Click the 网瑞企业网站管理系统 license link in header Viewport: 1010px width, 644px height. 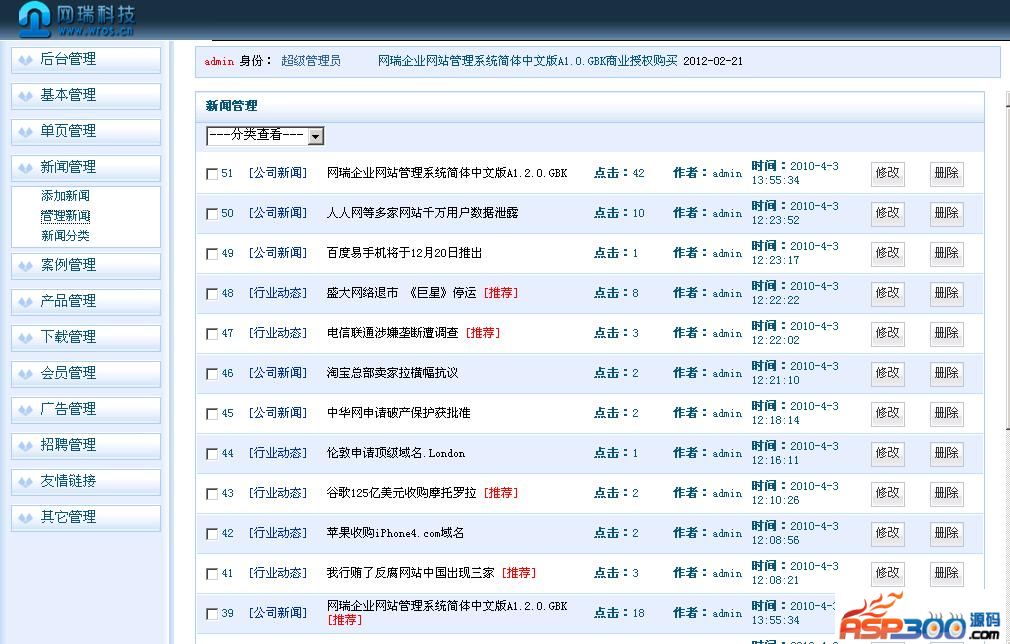(528, 61)
